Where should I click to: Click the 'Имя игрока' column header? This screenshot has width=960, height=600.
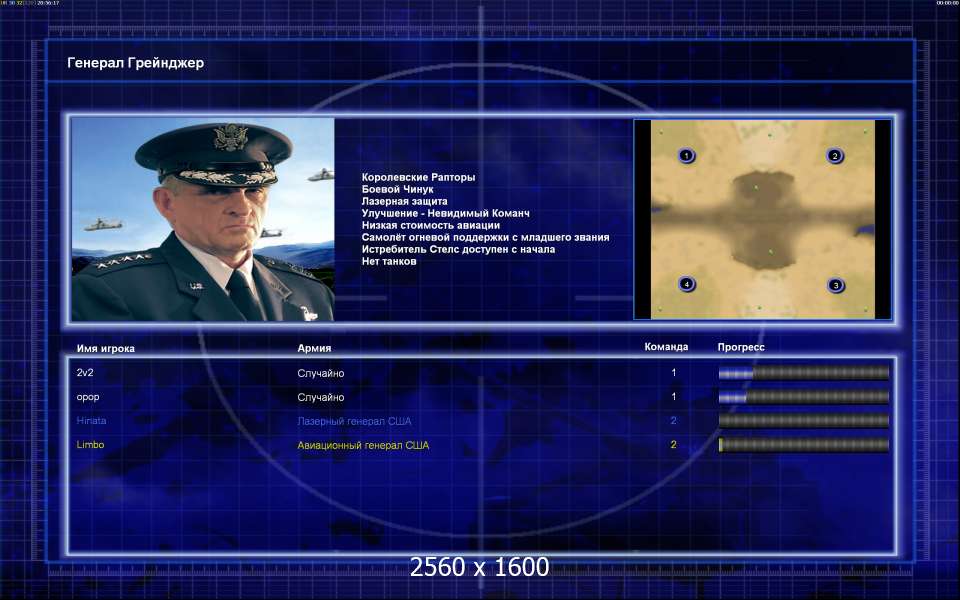click(x=105, y=348)
